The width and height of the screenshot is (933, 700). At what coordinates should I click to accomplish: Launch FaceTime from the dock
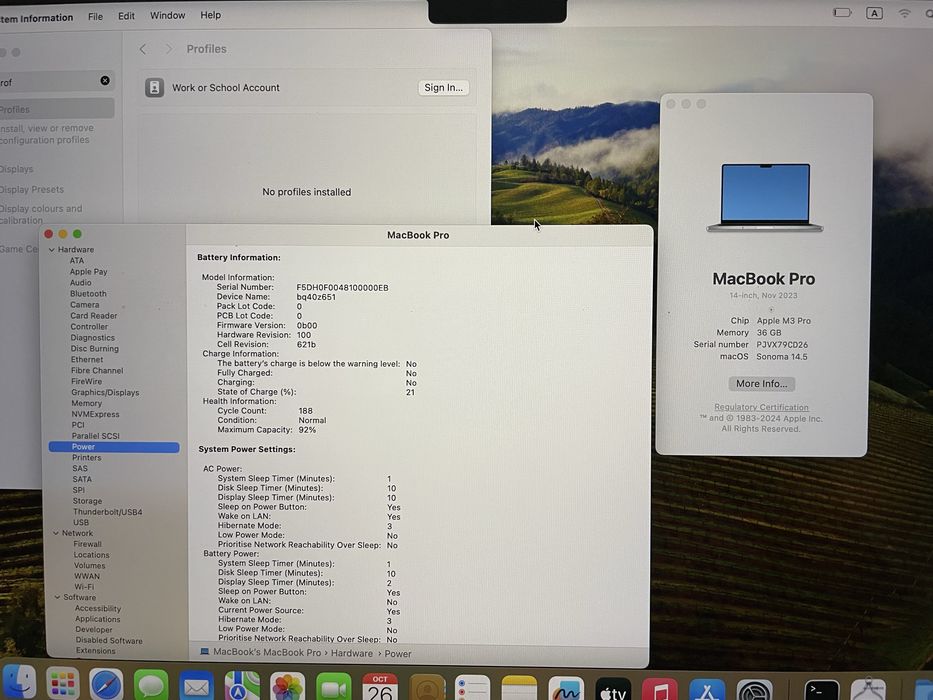click(334, 688)
